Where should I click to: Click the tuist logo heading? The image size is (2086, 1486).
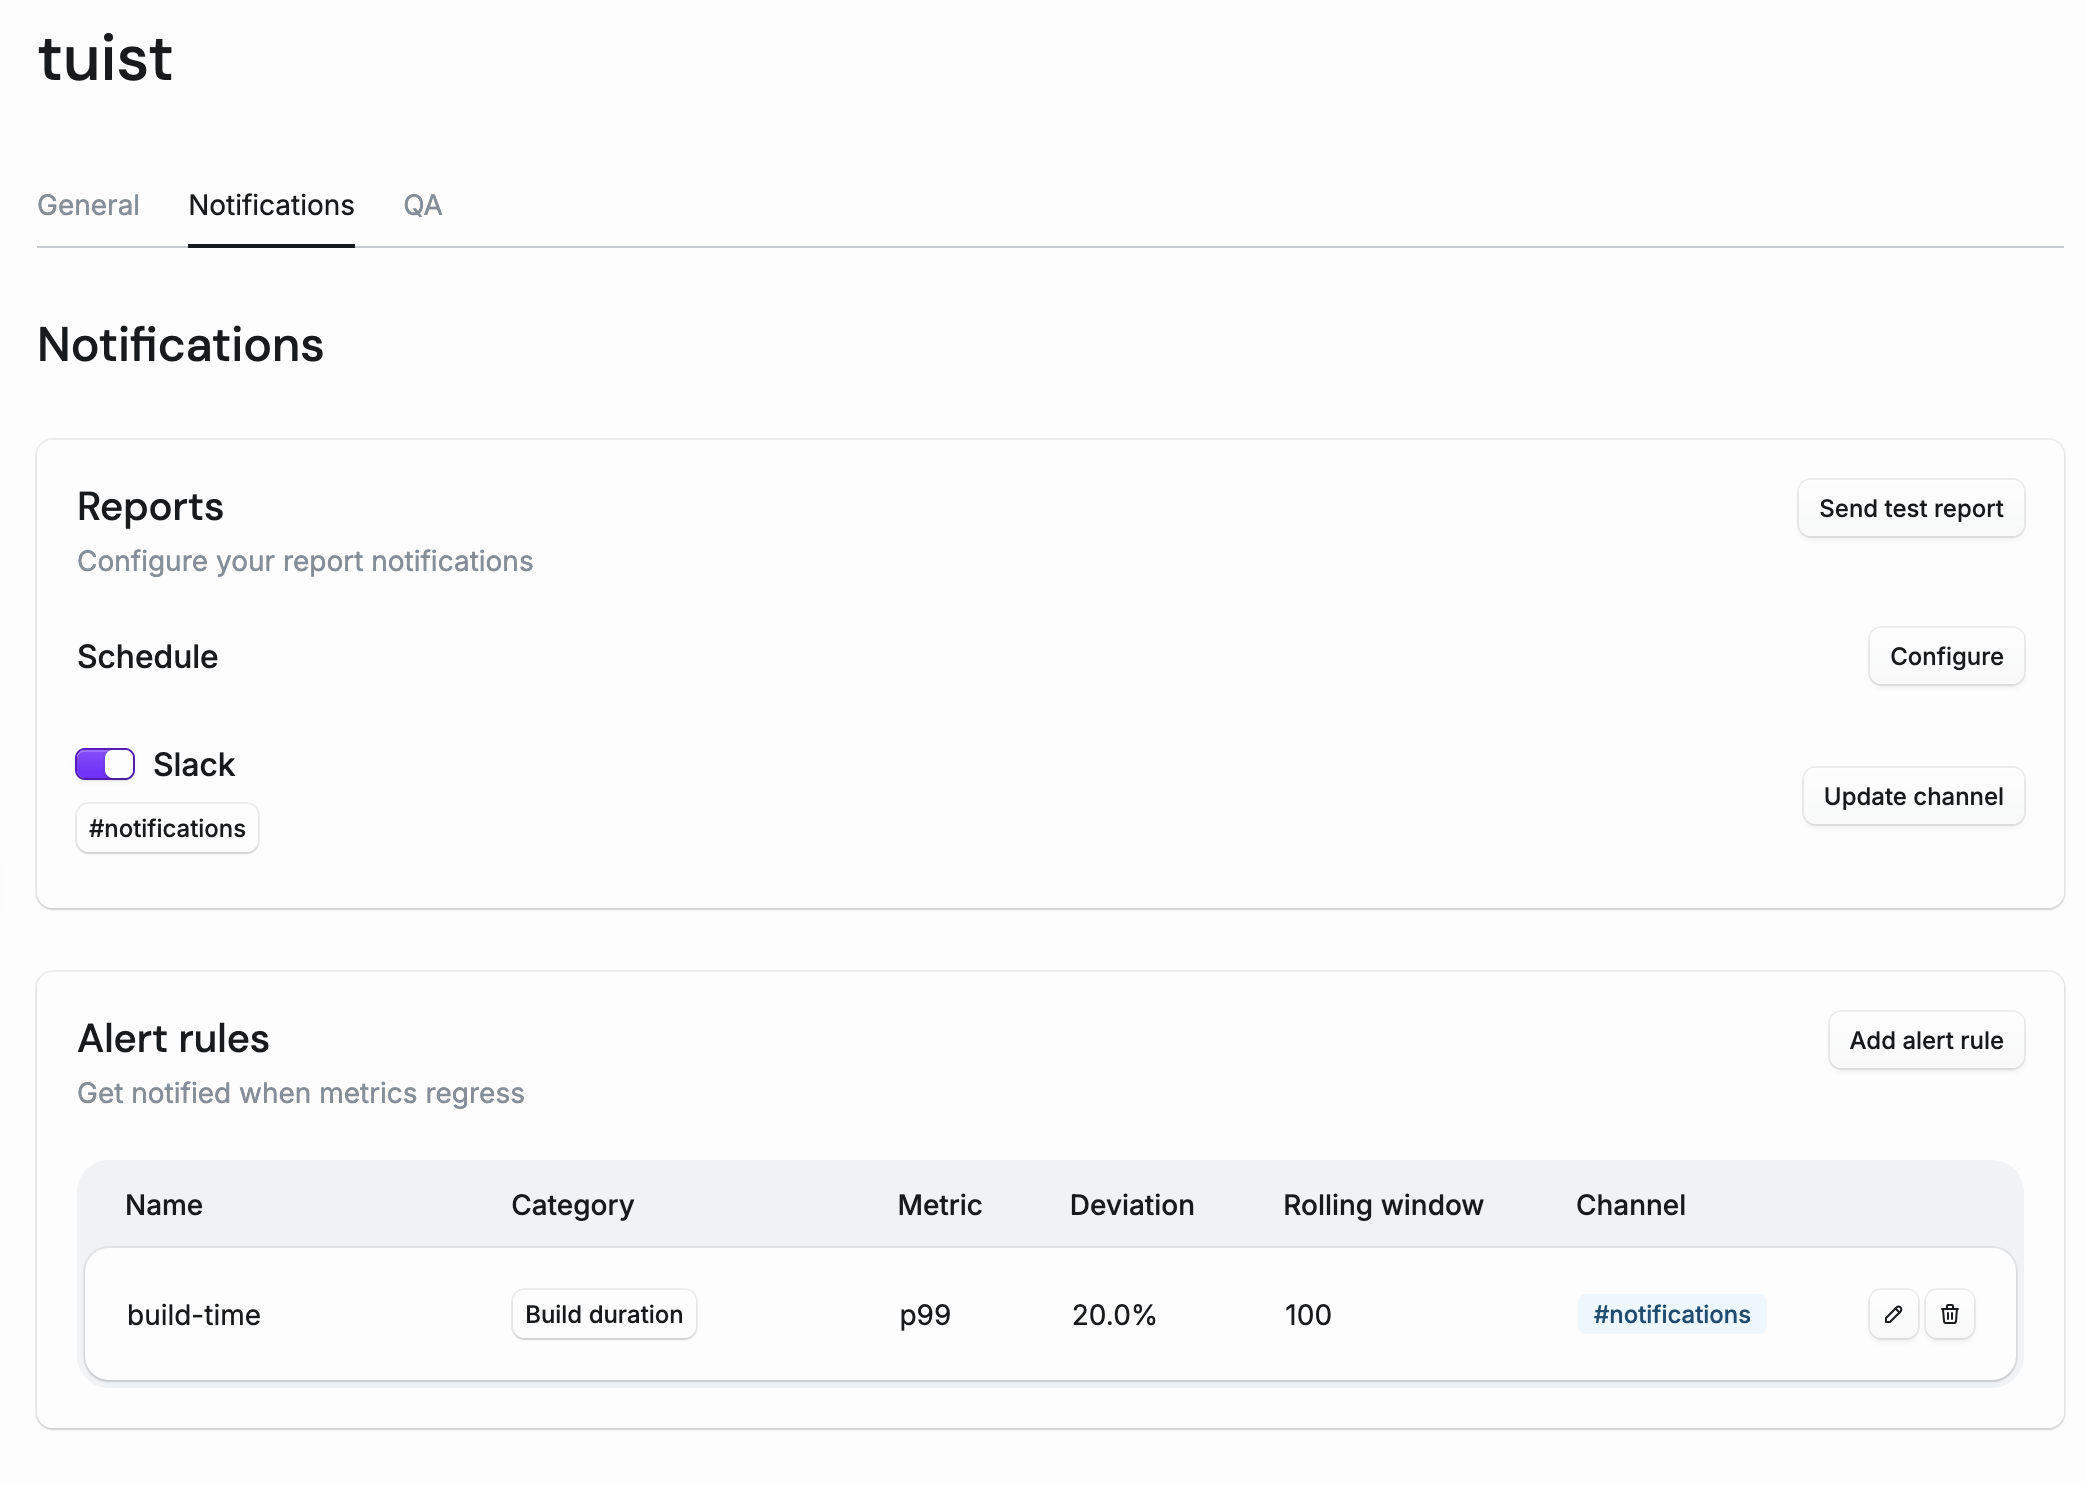coord(105,58)
